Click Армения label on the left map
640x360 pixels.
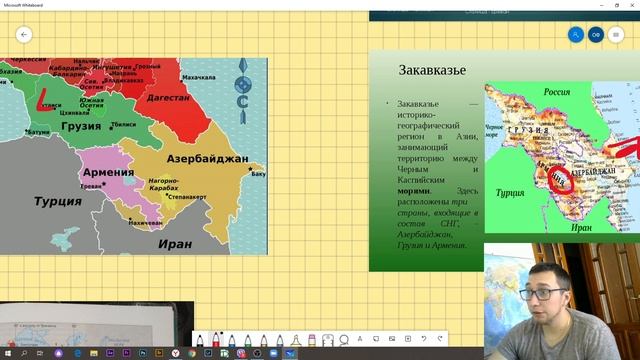(108, 172)
